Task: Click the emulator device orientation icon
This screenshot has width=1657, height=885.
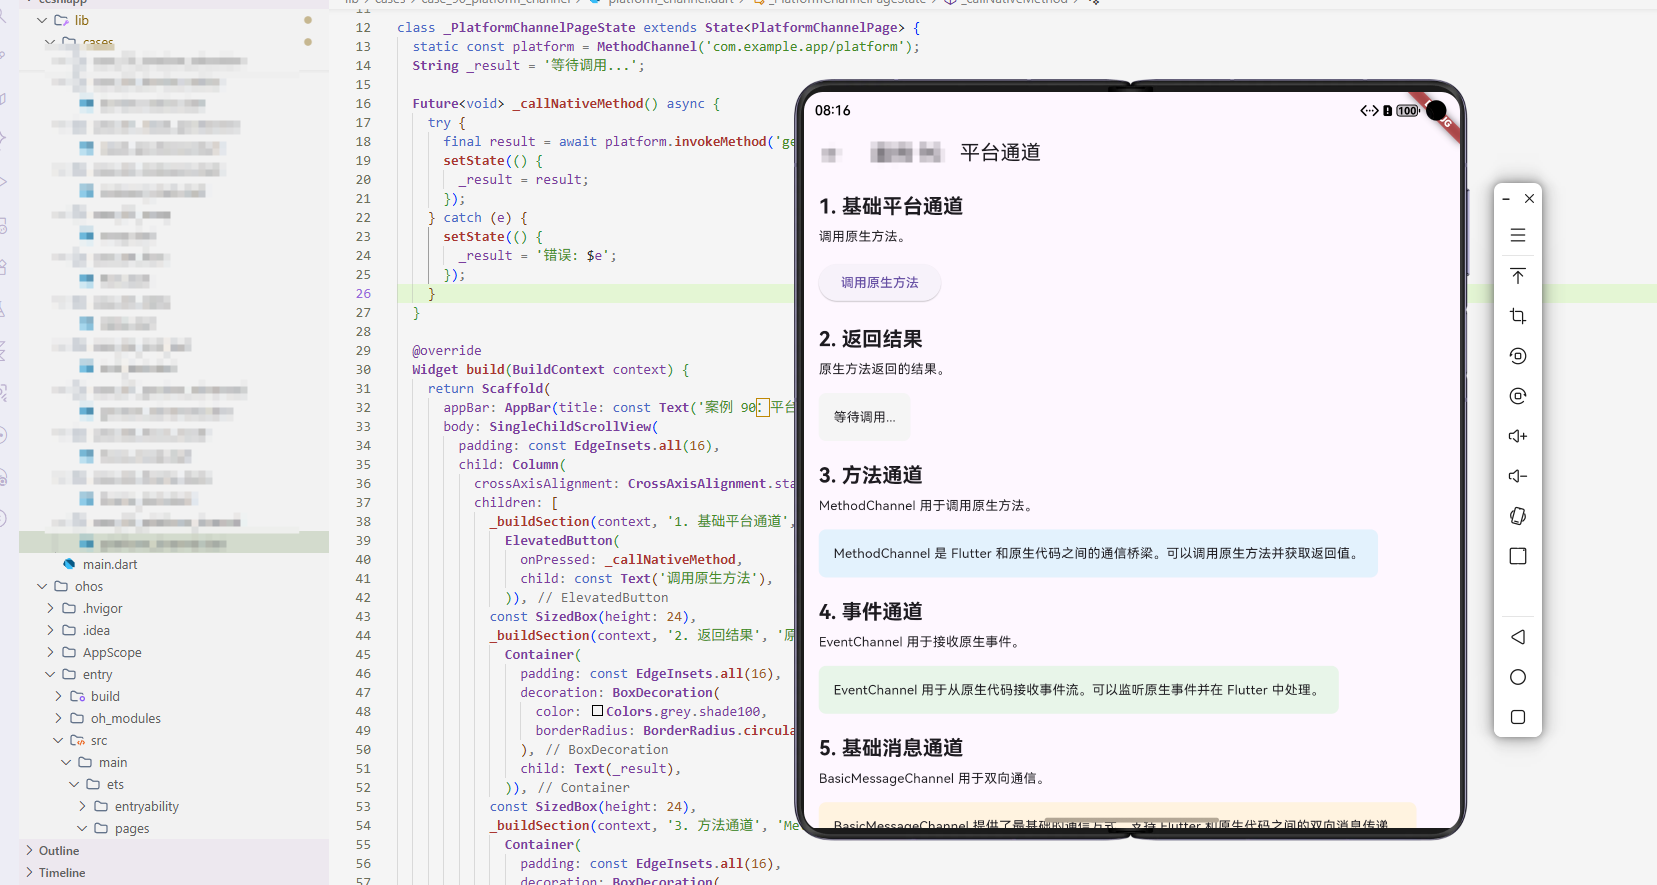Action: 1517,516
